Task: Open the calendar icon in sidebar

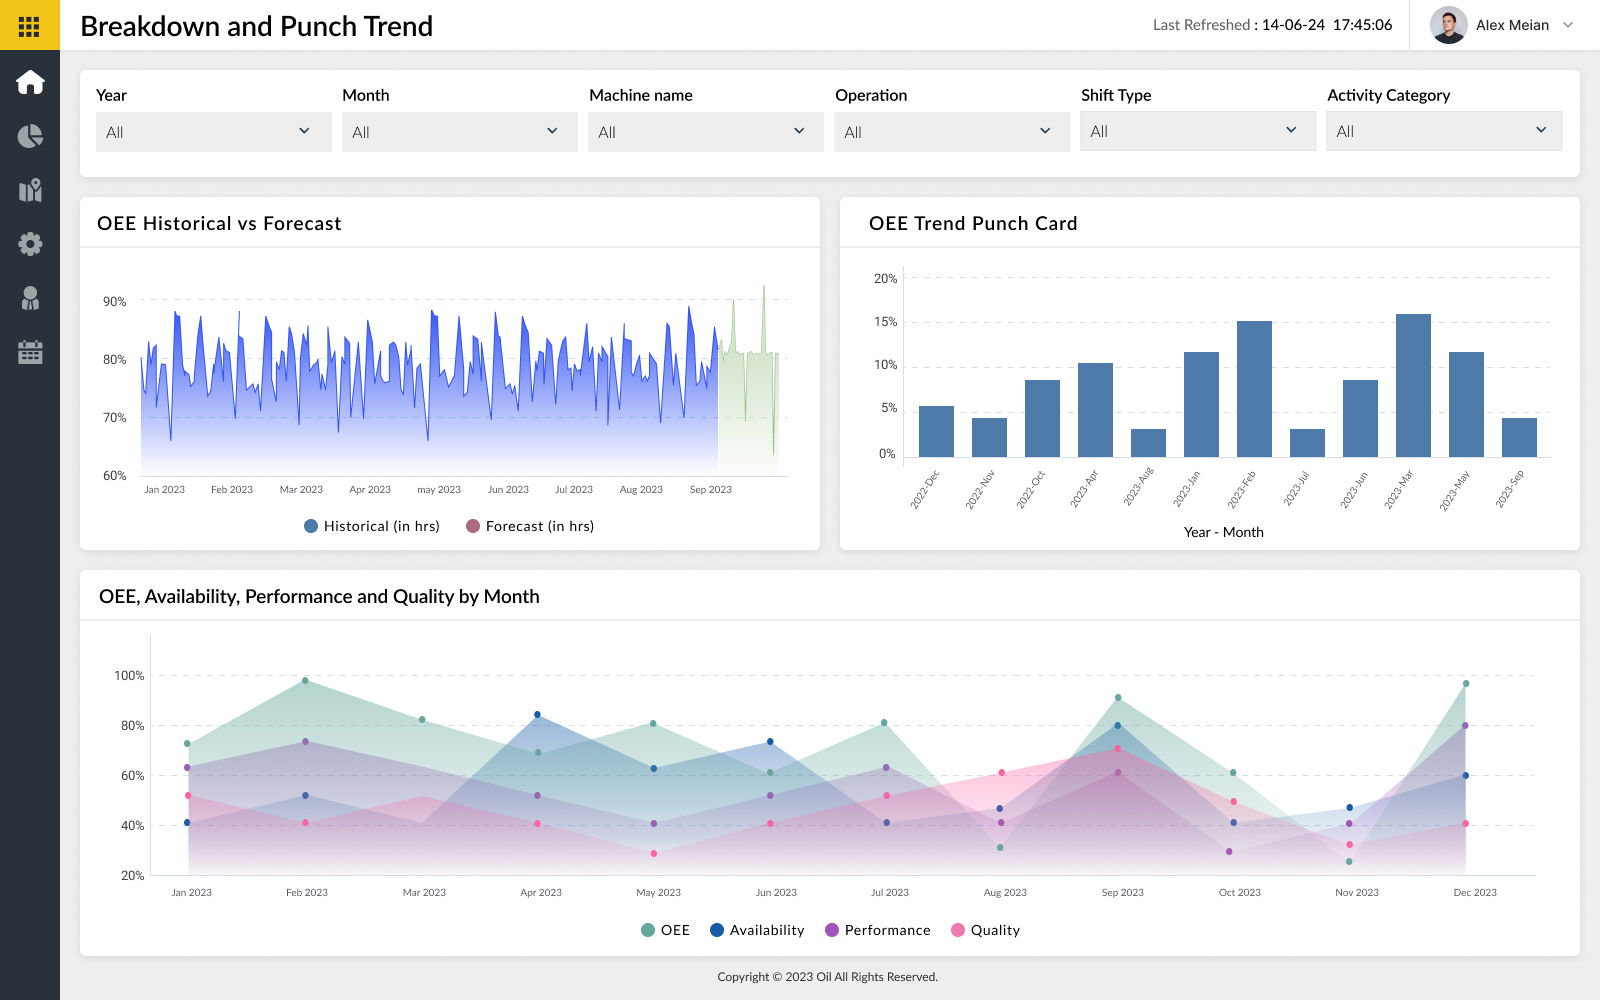Action: click(x=30, y=352)
